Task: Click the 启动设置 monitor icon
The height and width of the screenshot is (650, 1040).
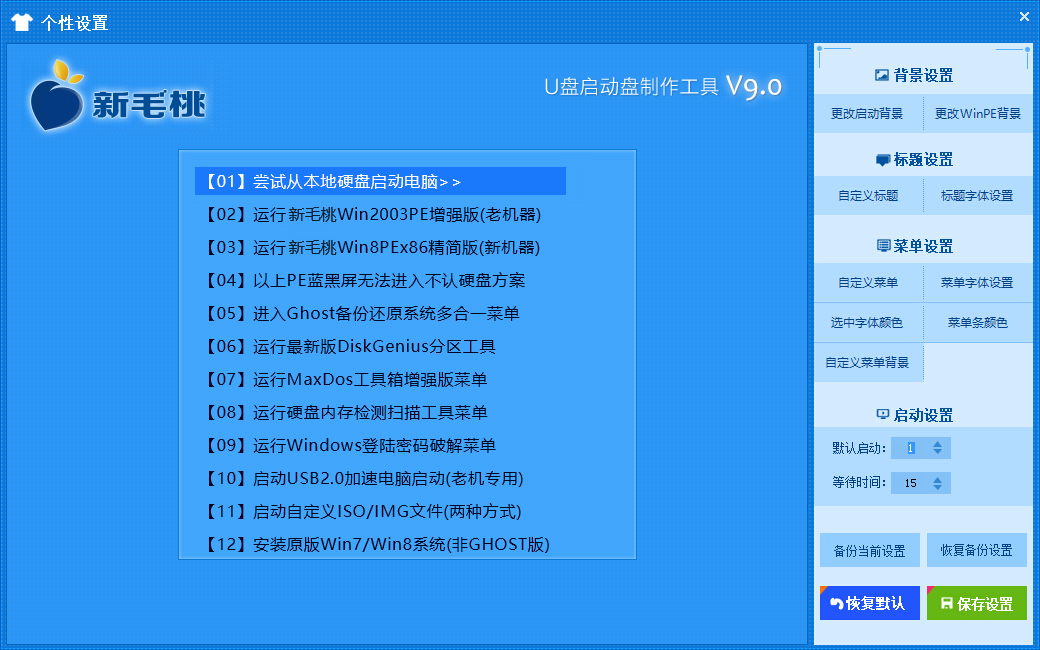Action: point(882,415)
